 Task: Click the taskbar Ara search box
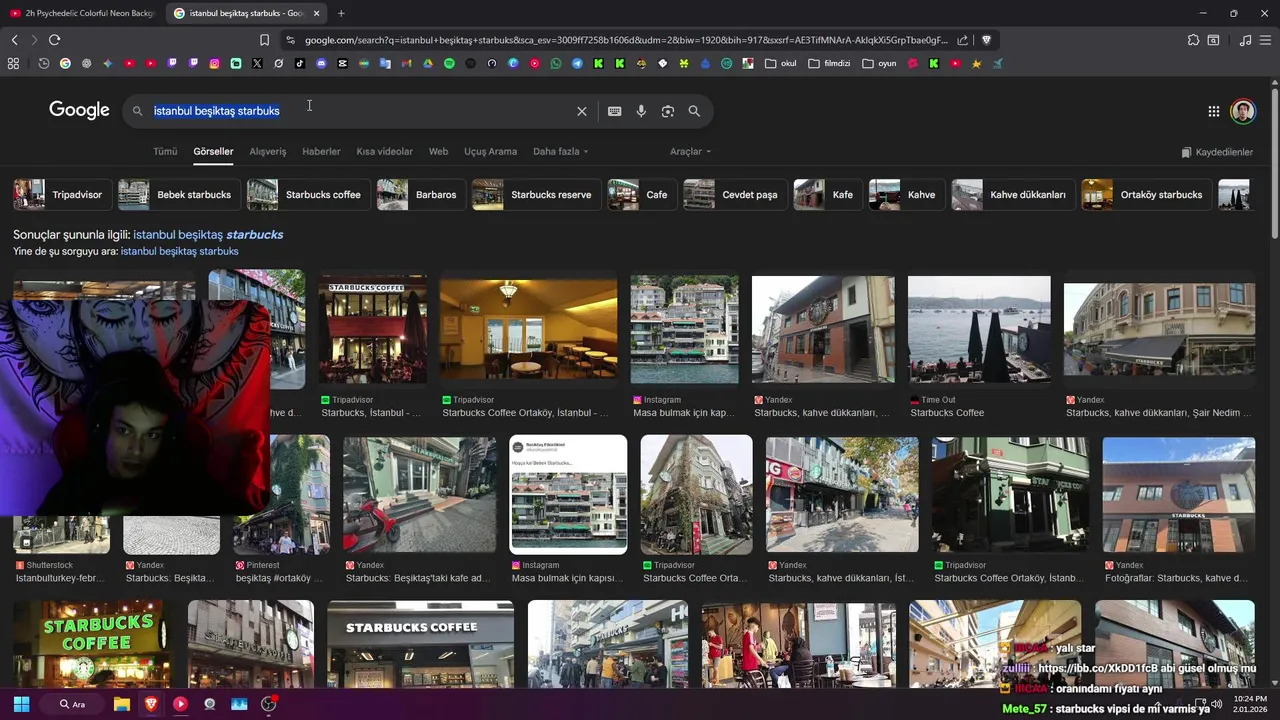(73, 704)
